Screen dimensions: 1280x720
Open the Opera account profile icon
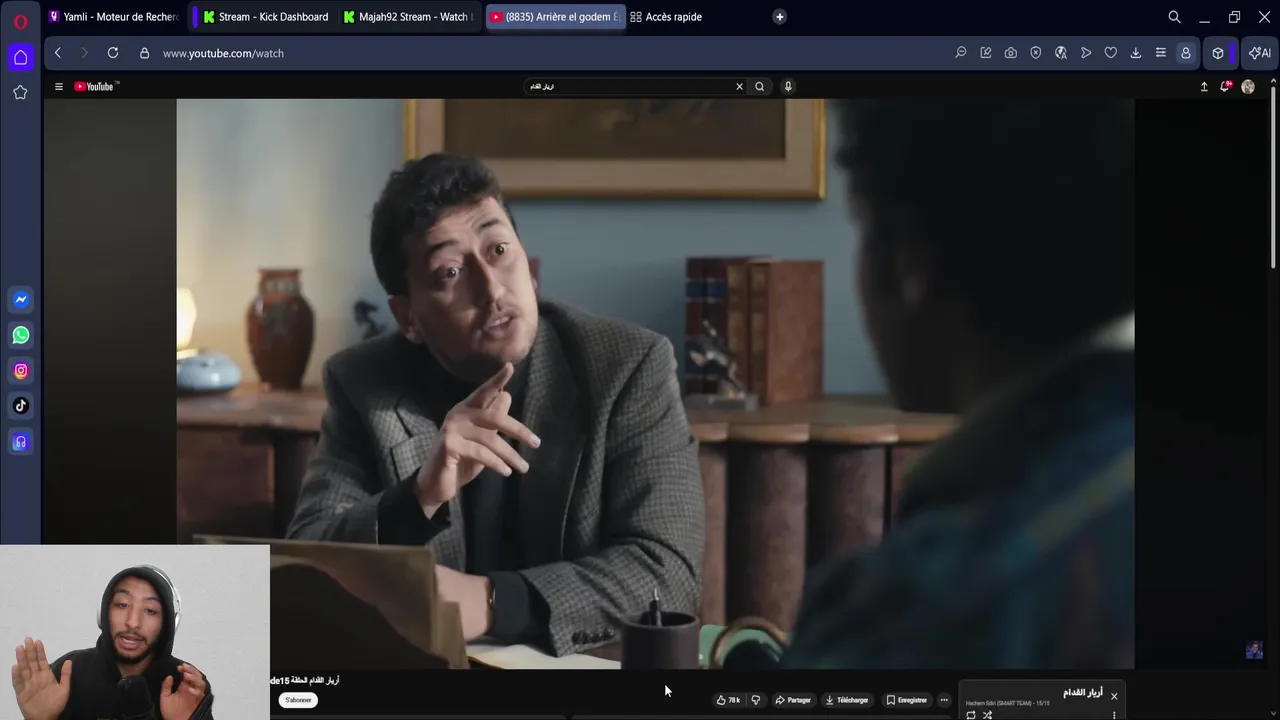tap(1186, 53)
